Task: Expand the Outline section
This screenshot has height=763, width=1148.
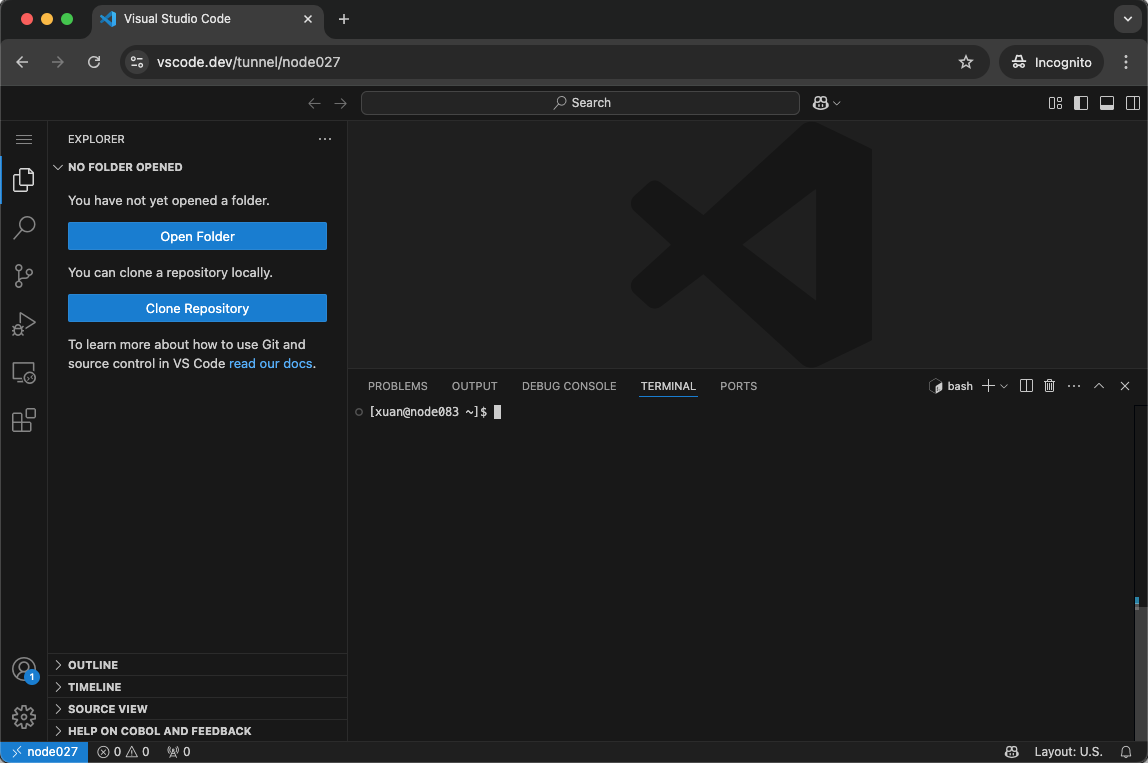Action: (x=197, y=665)
